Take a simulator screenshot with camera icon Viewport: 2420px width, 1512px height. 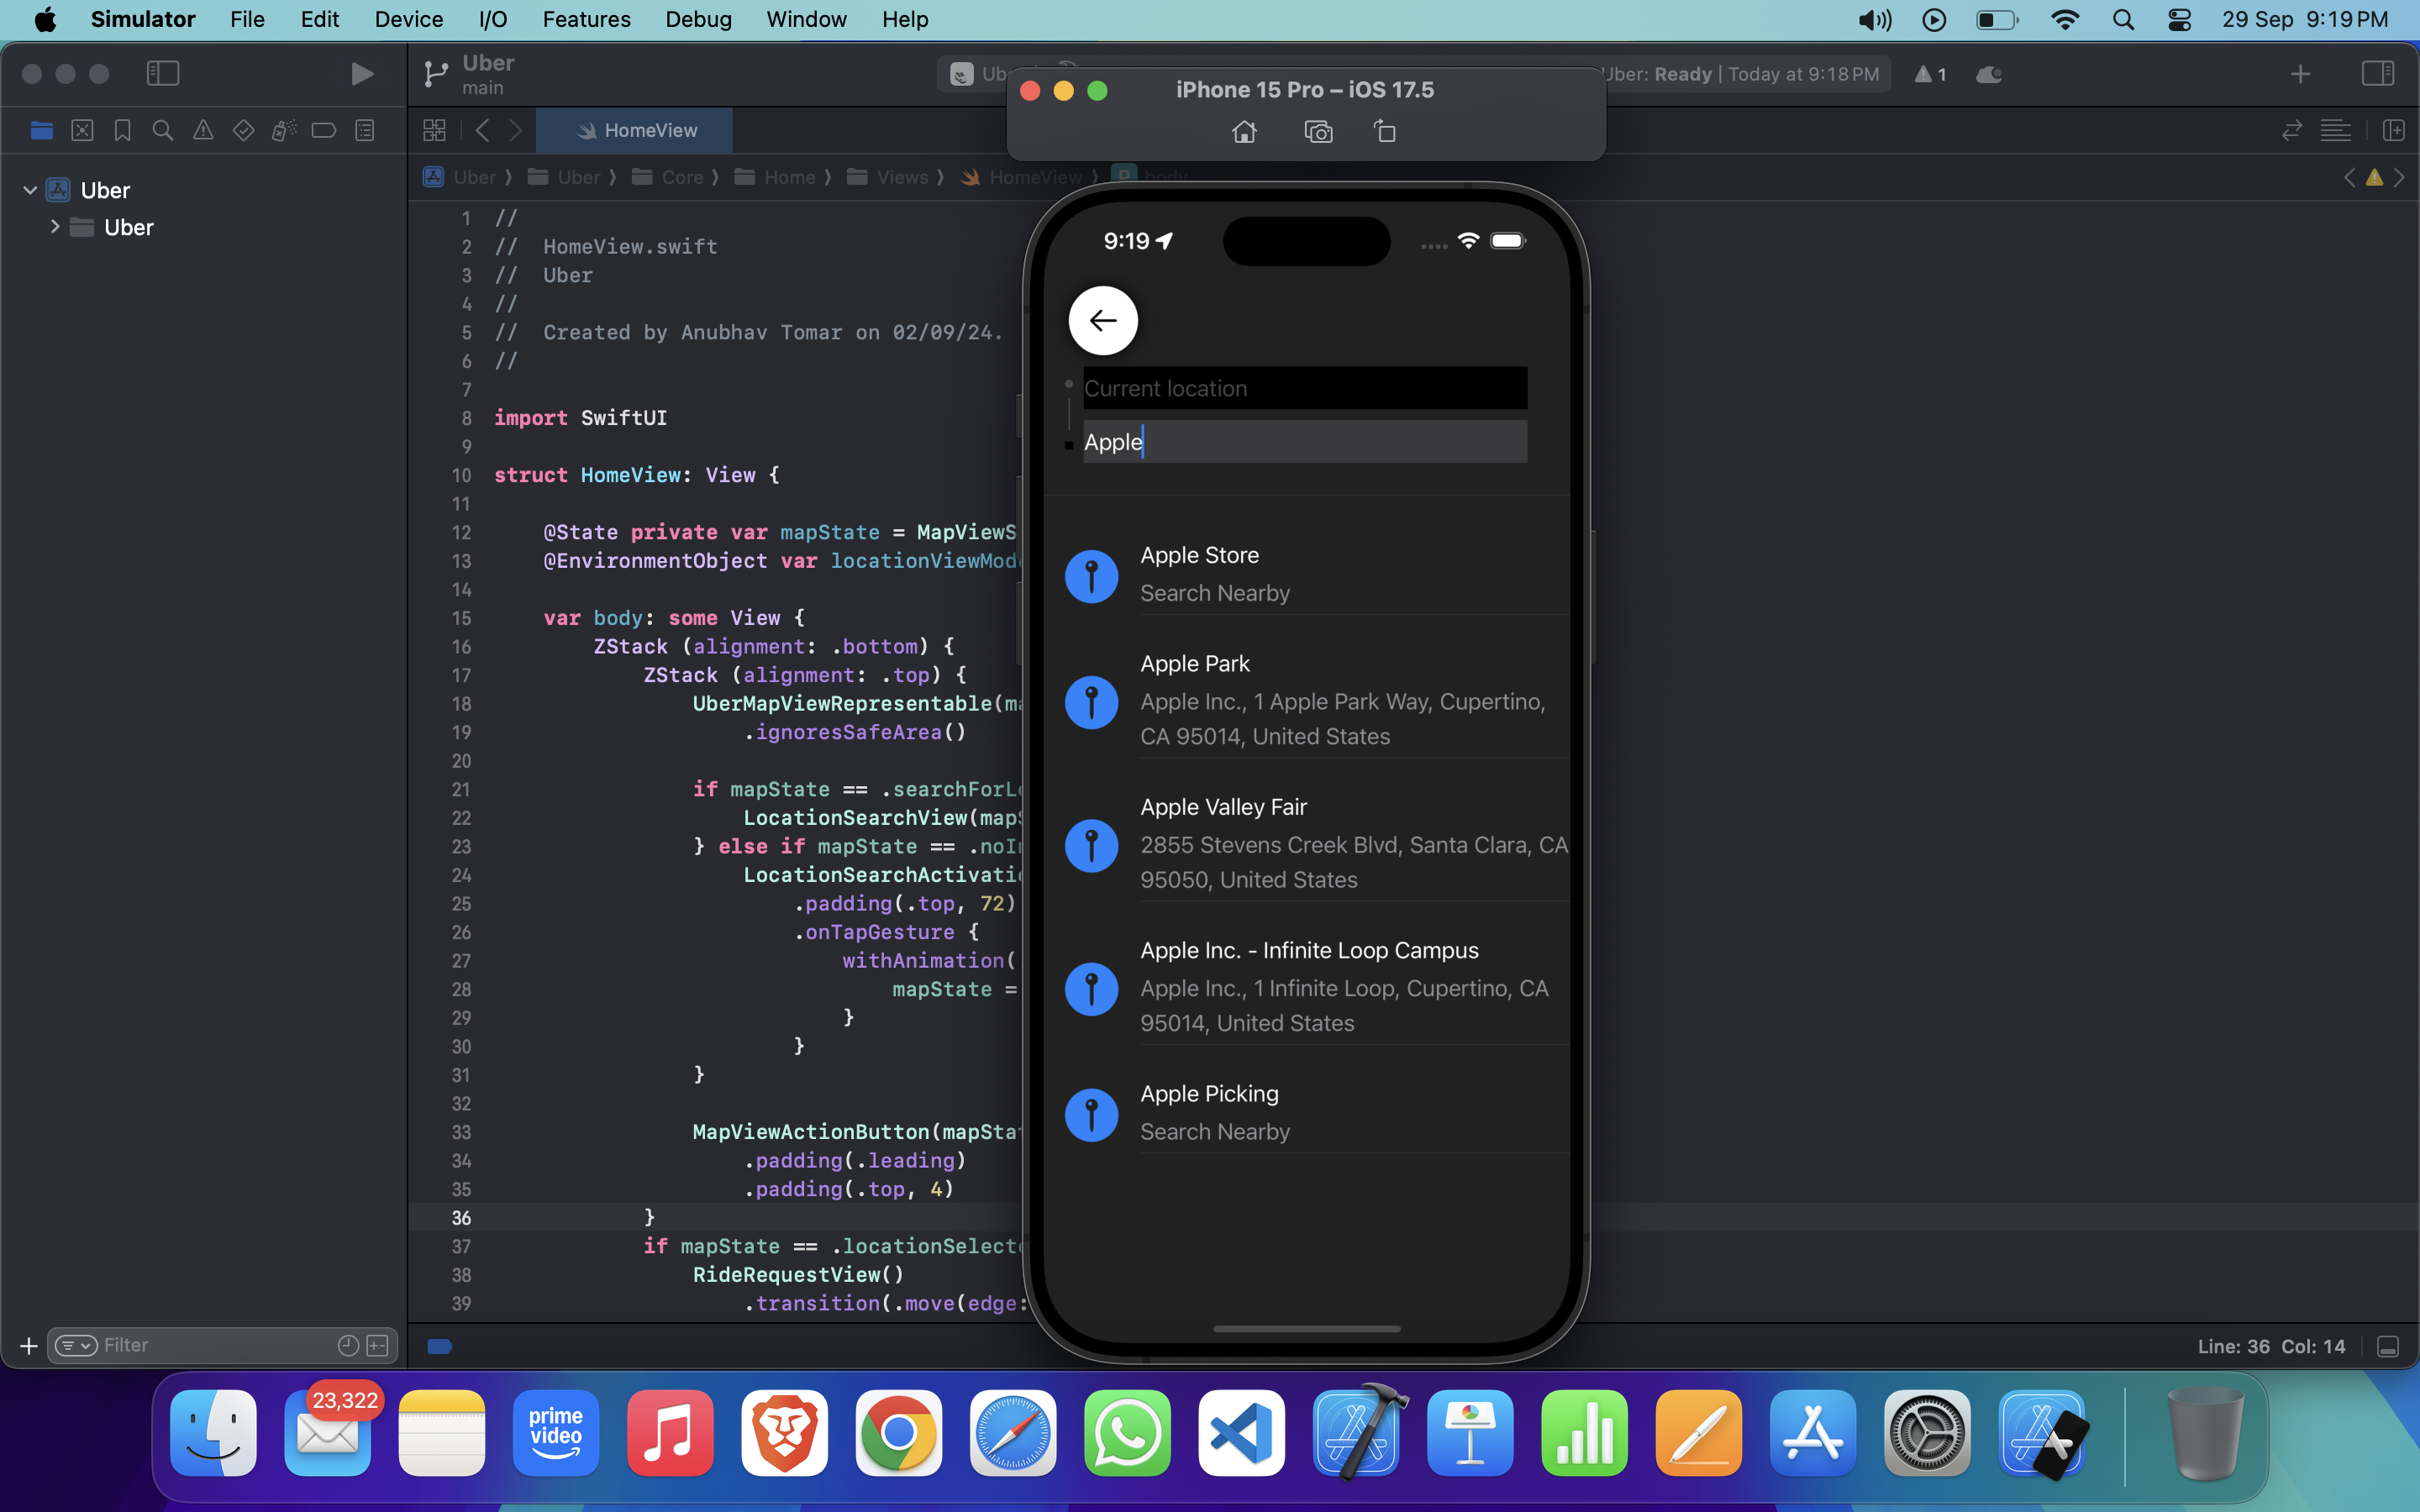pyautogui.click(x=1318, y=132)
